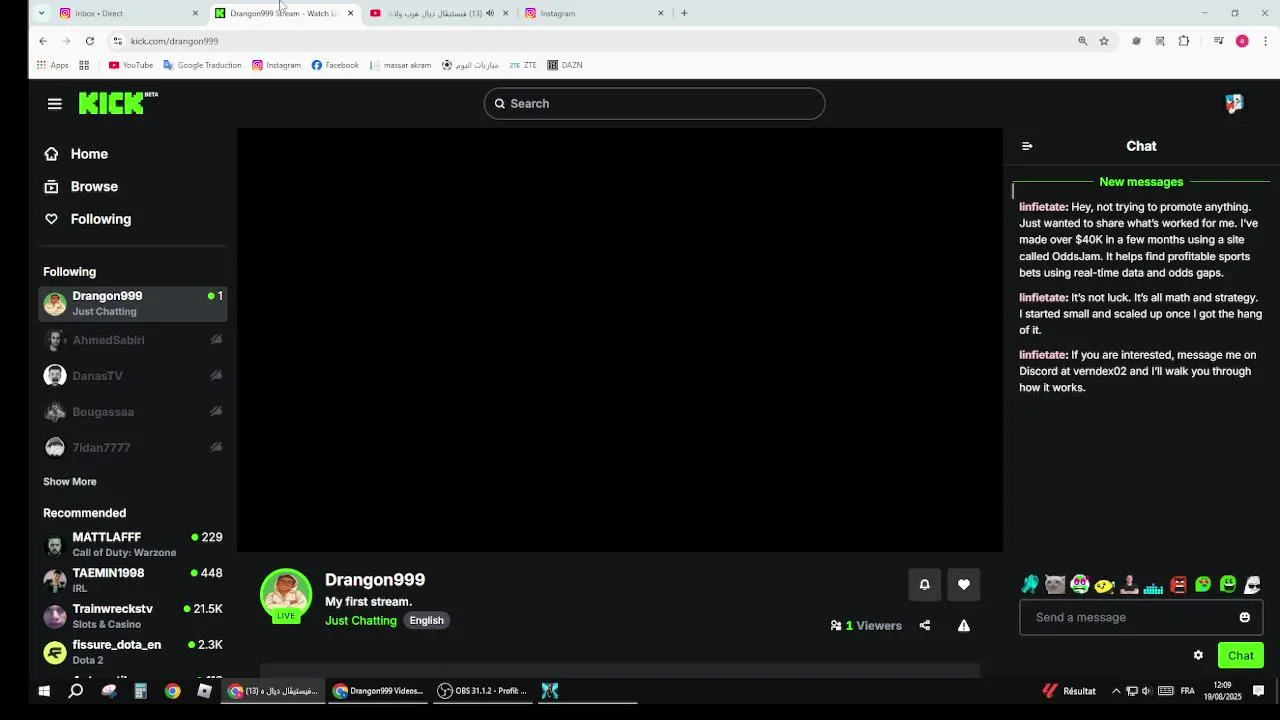Screen dimensions: 1280x720
Task: Insert the yellow lemon face emote
Action: click(x=1104, y=585)
